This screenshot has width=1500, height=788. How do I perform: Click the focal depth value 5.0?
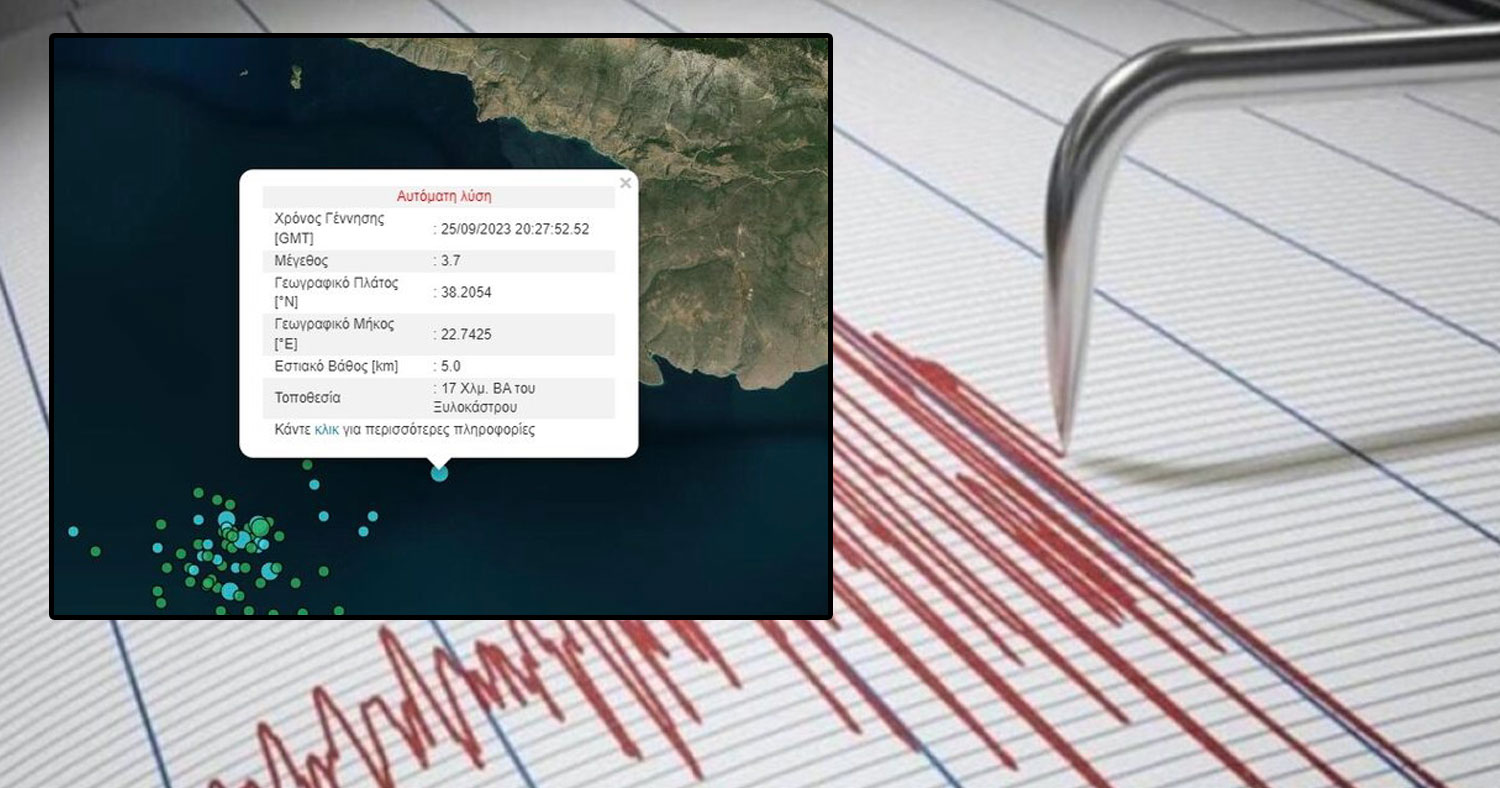click(450, 366)
